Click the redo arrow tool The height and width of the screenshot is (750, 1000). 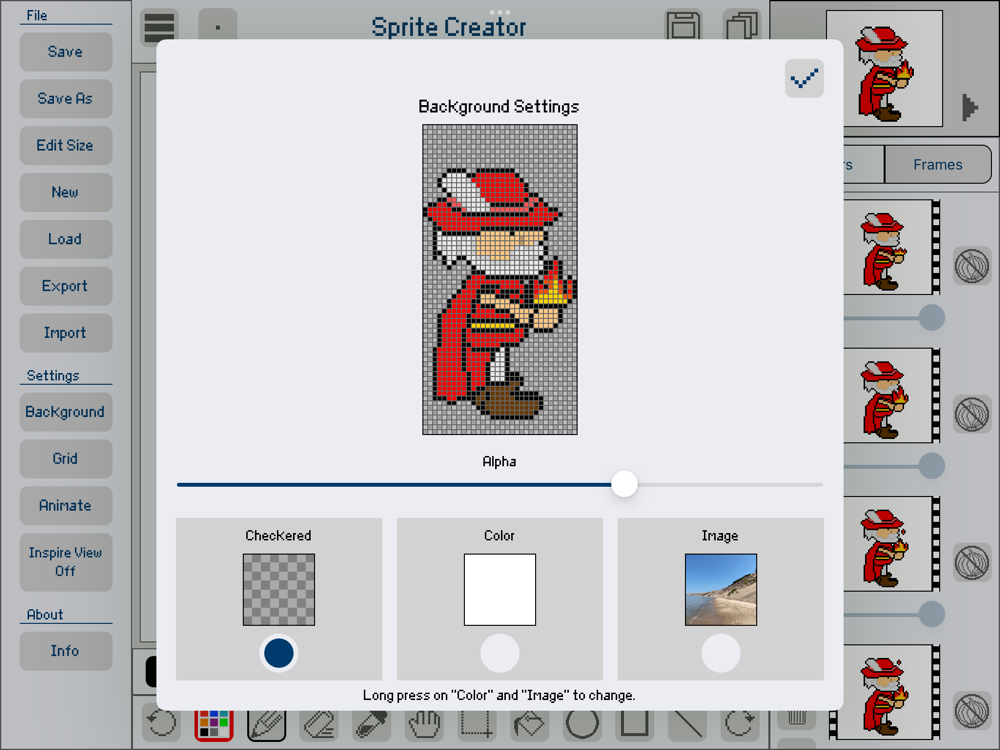coord(740,725)
